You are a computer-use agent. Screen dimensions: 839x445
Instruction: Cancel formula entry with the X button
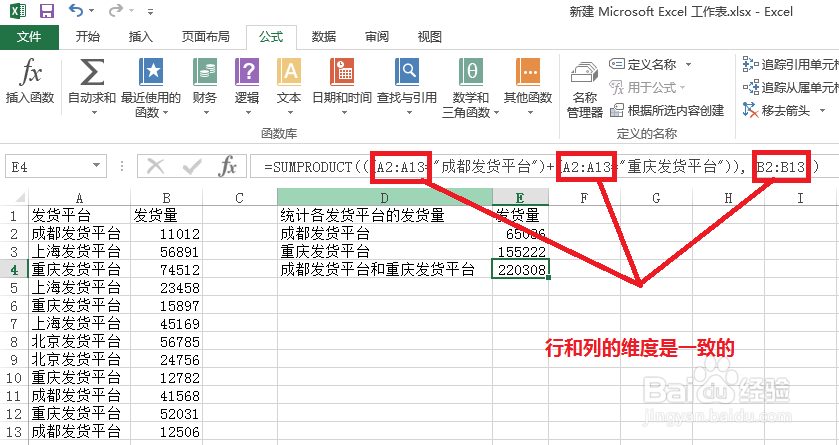point(155,167)
